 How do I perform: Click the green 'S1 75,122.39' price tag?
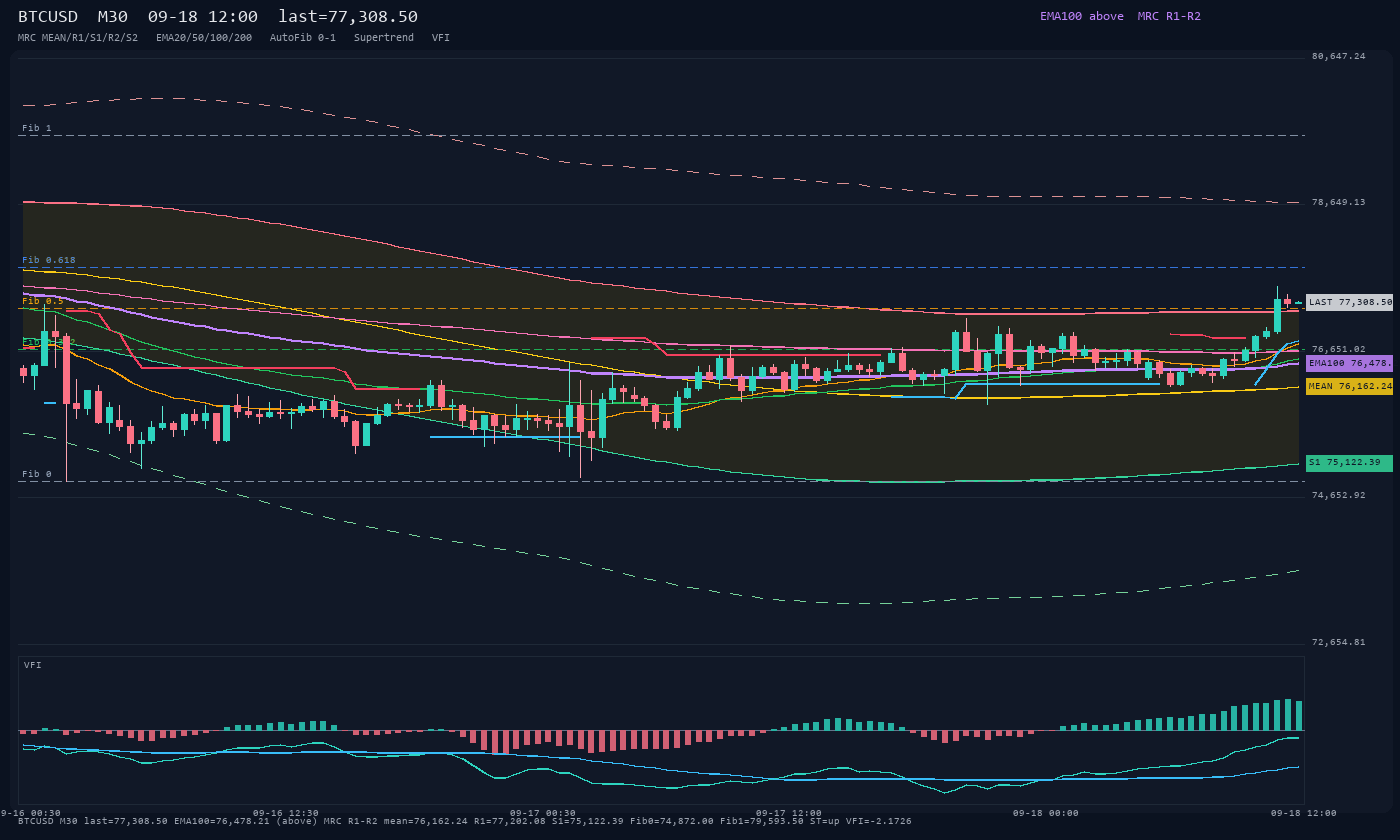(x=1350, y=463)
